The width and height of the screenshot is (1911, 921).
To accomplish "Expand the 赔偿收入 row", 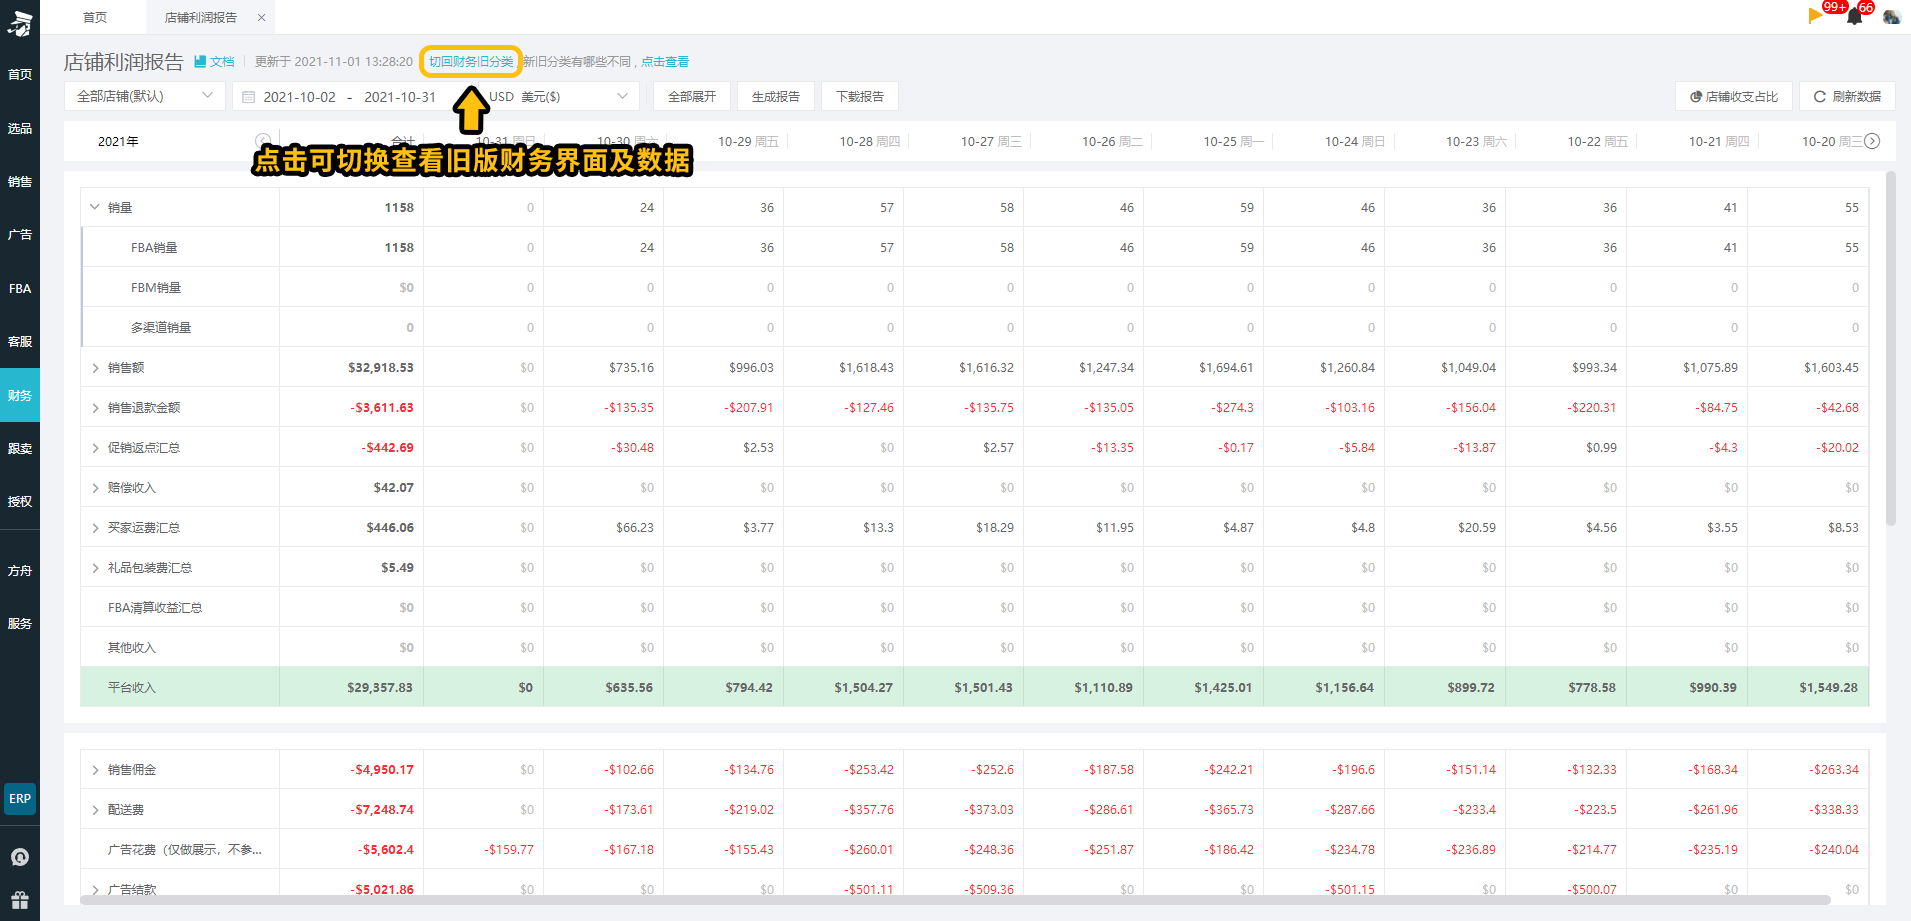I will click(95, 488).
